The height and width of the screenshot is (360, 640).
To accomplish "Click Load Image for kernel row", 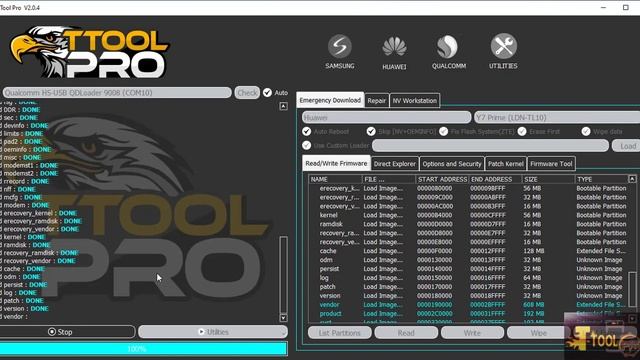I will tap(383, 215).
